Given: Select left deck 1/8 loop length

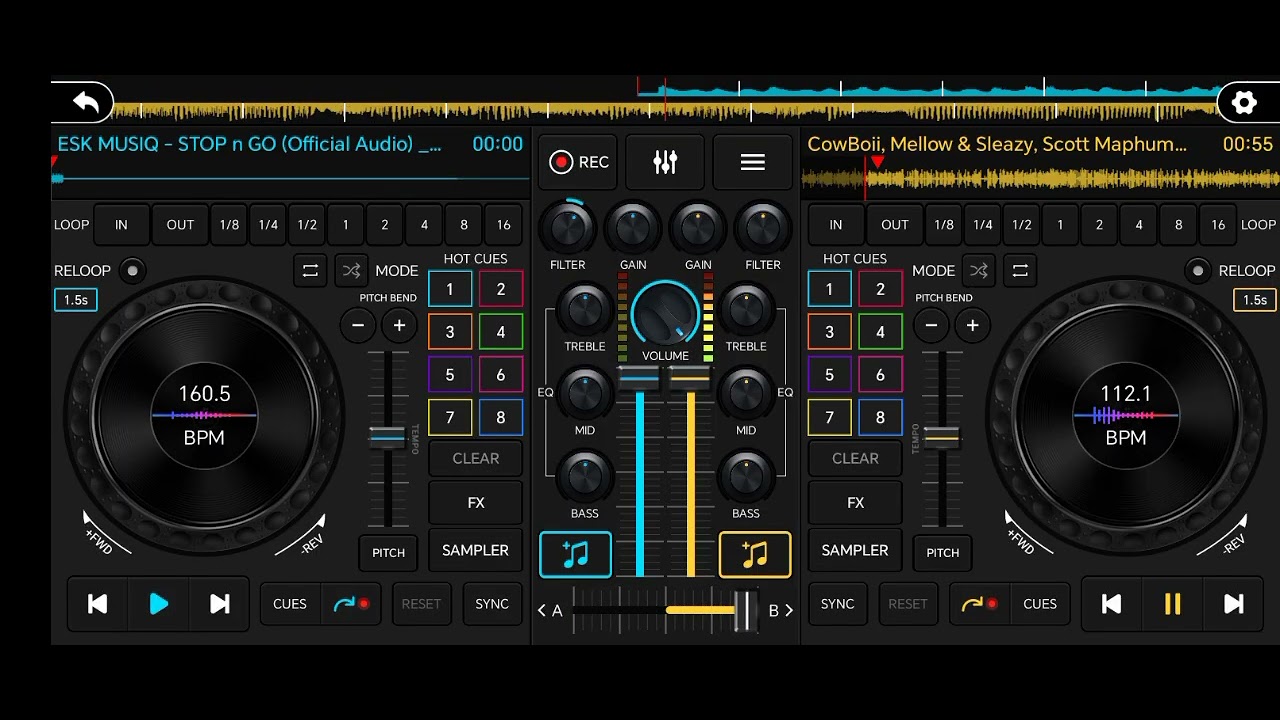Looking at the screenshot, I should [229, 225].
